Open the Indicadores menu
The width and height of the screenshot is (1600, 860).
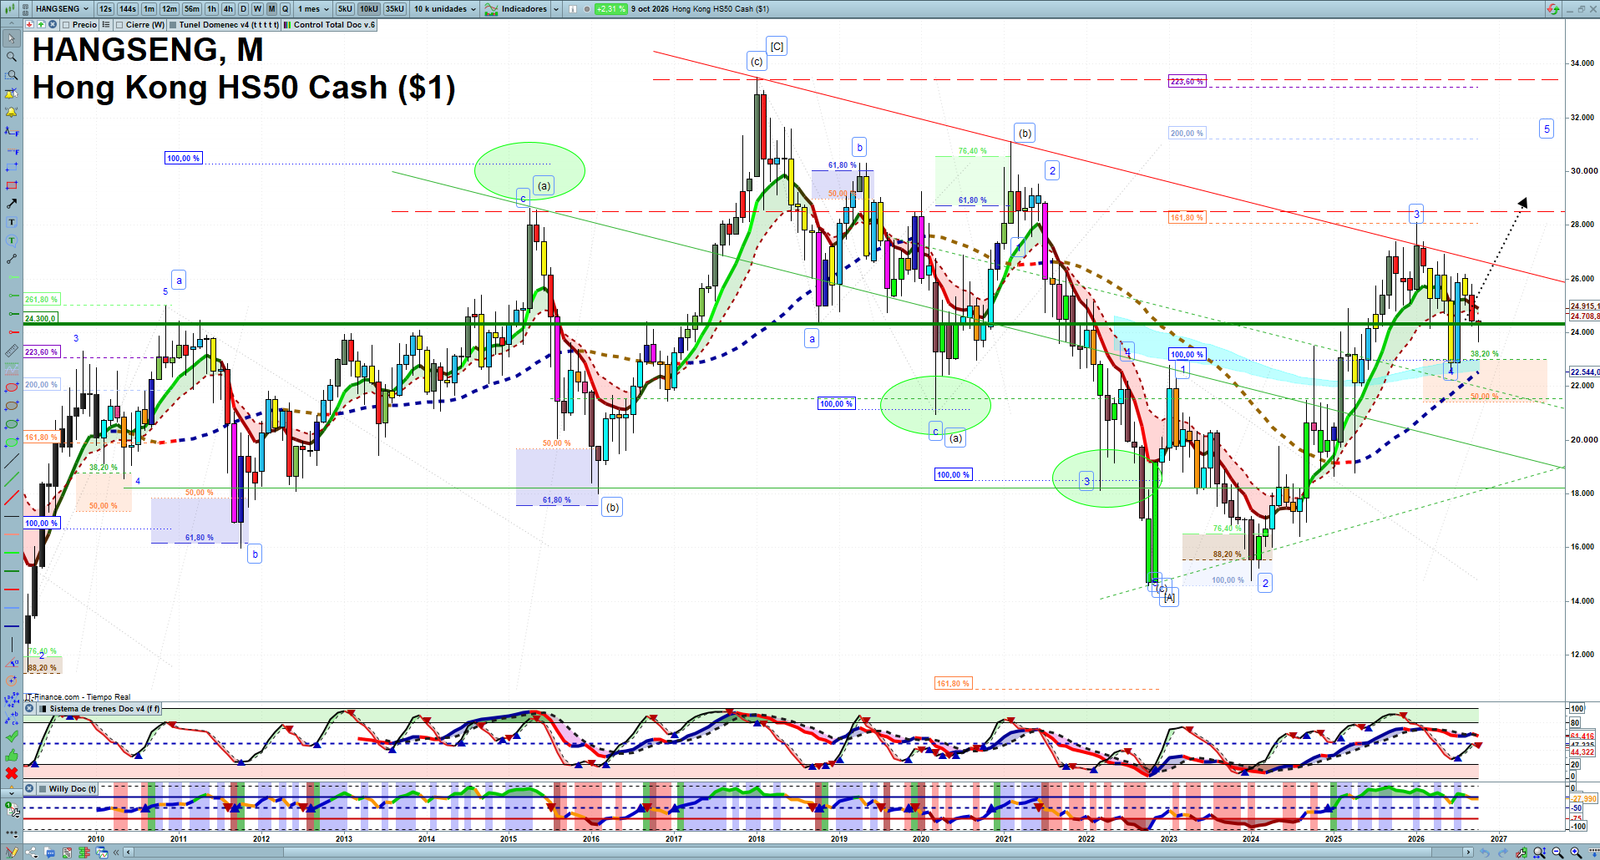pyautogui.click(x=517, y=9)
